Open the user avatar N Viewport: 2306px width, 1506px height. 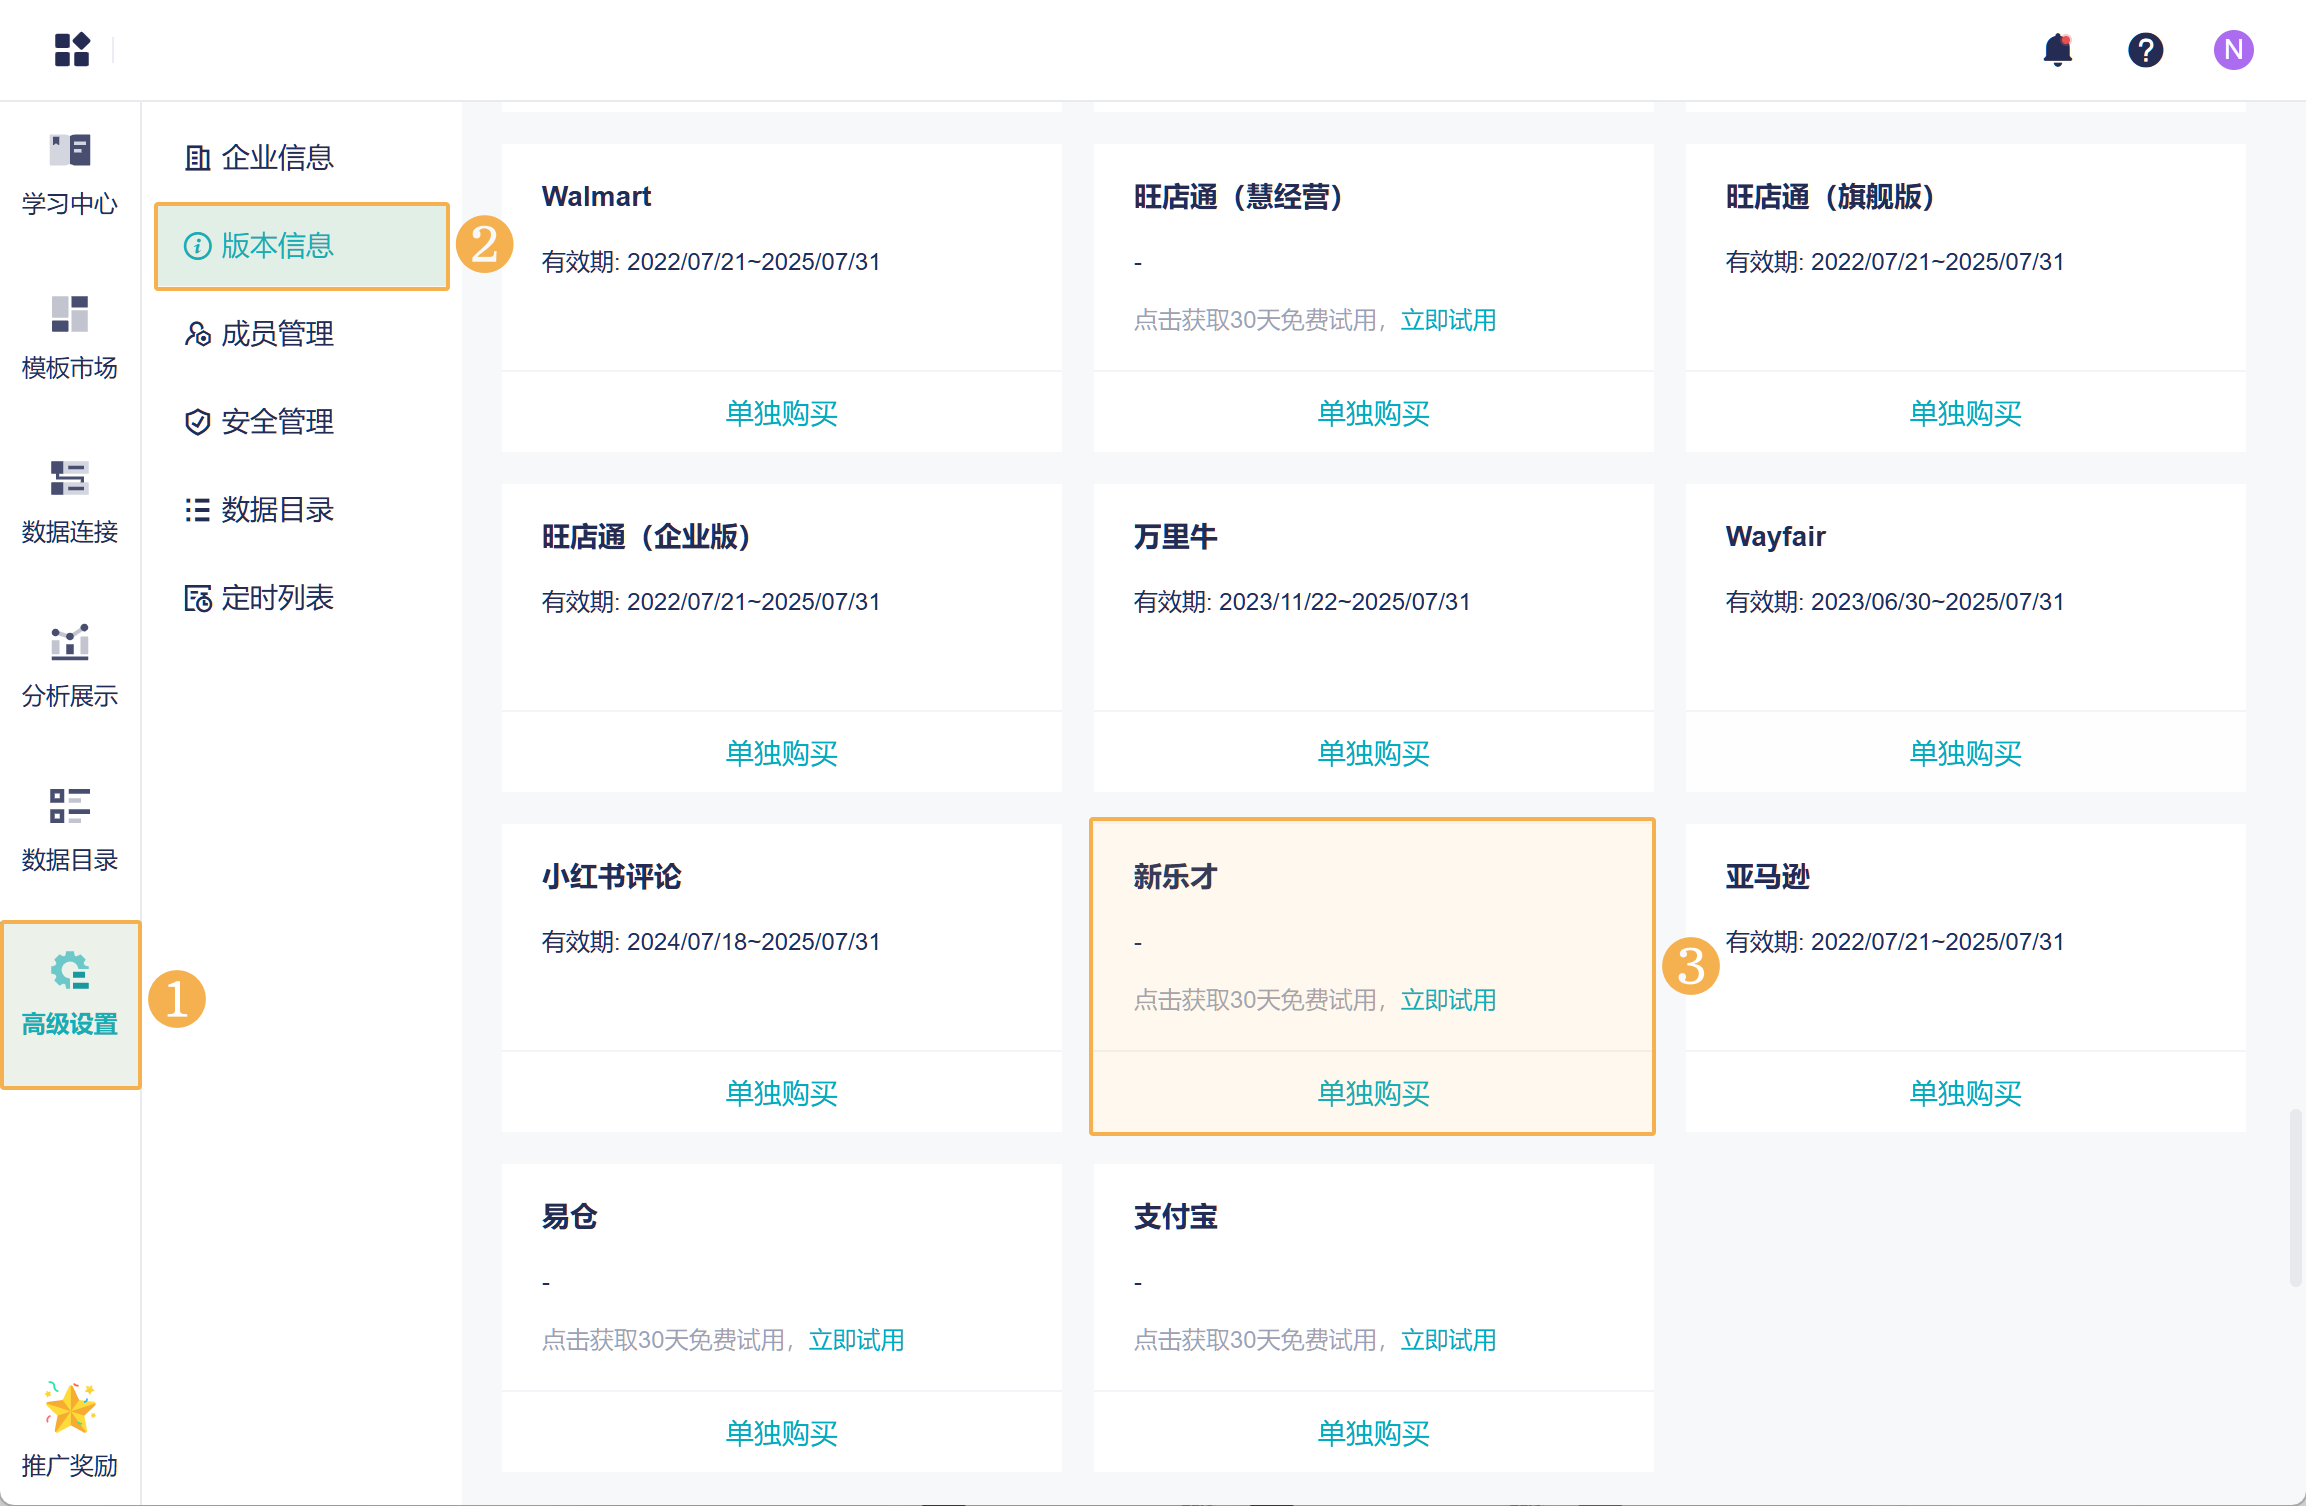coord(2233,49)
